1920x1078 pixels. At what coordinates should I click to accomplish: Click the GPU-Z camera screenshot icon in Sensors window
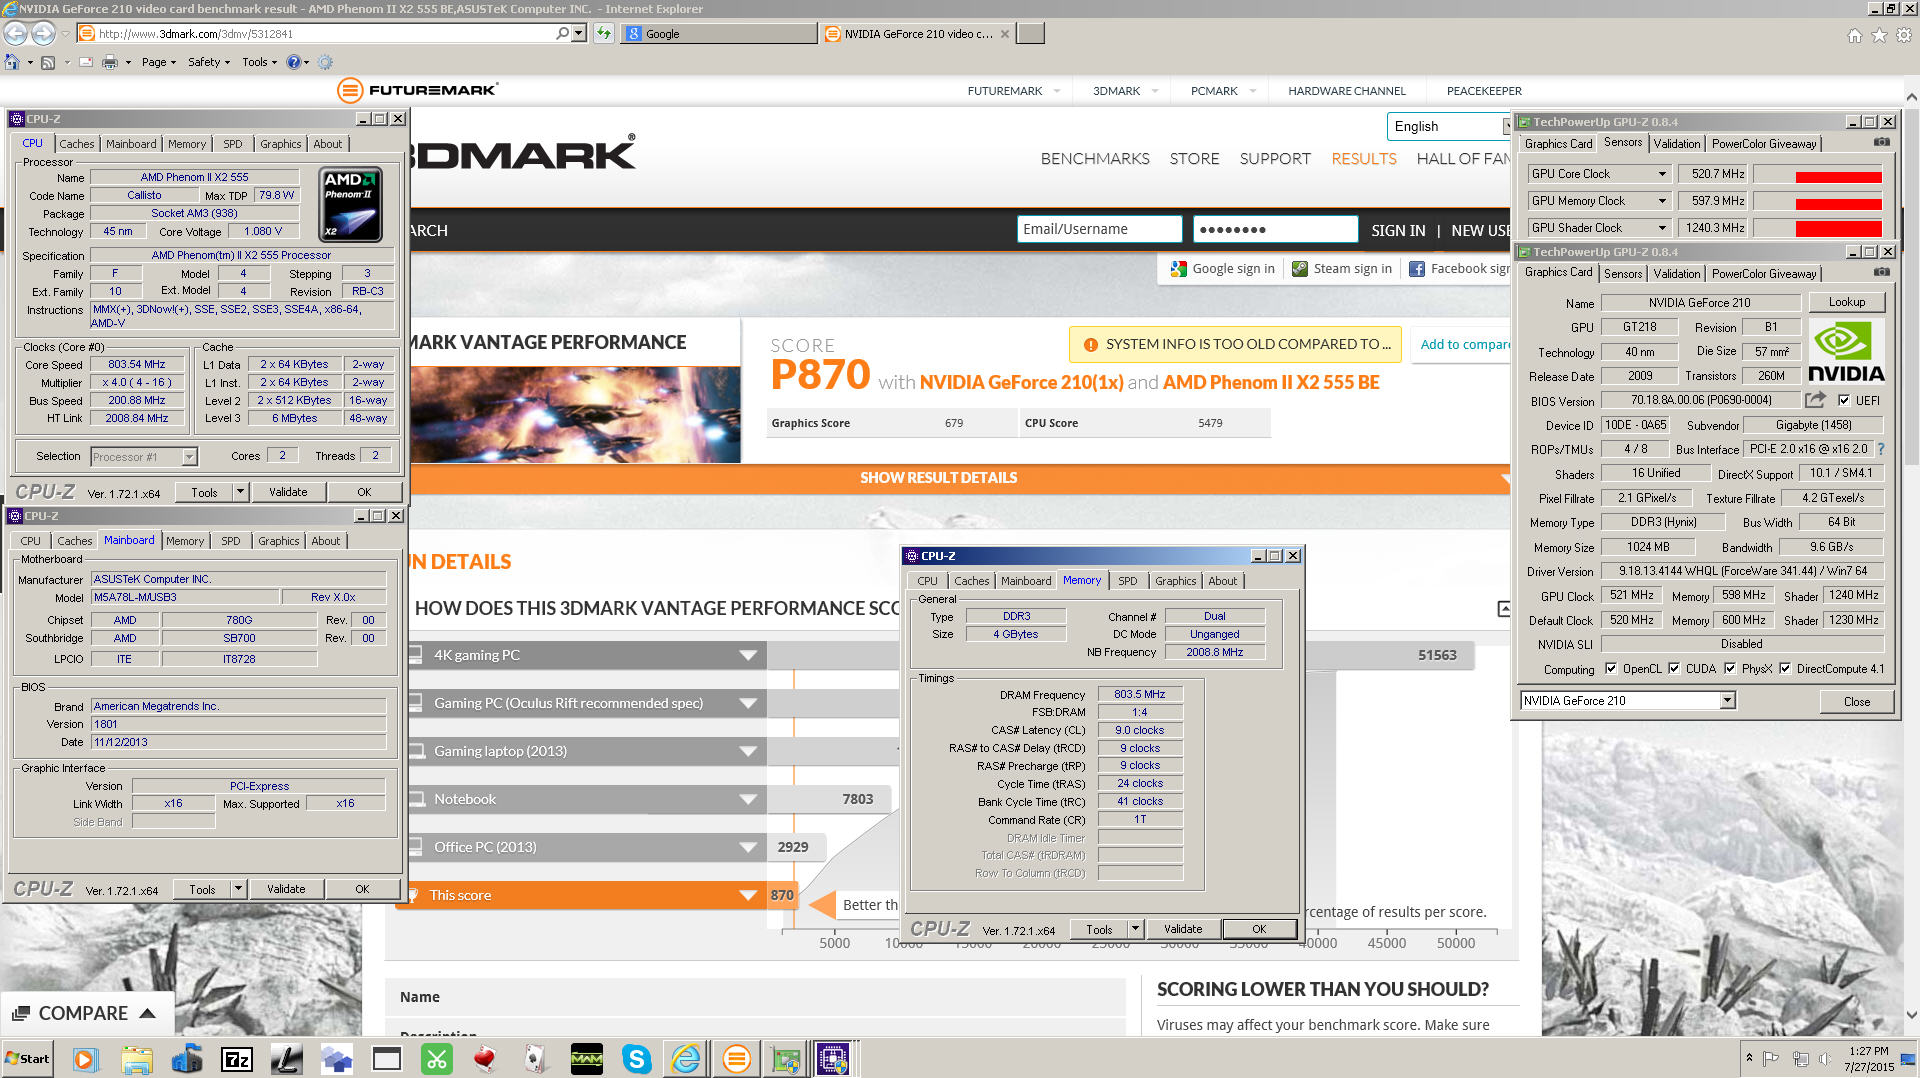tap(1881, 142)
